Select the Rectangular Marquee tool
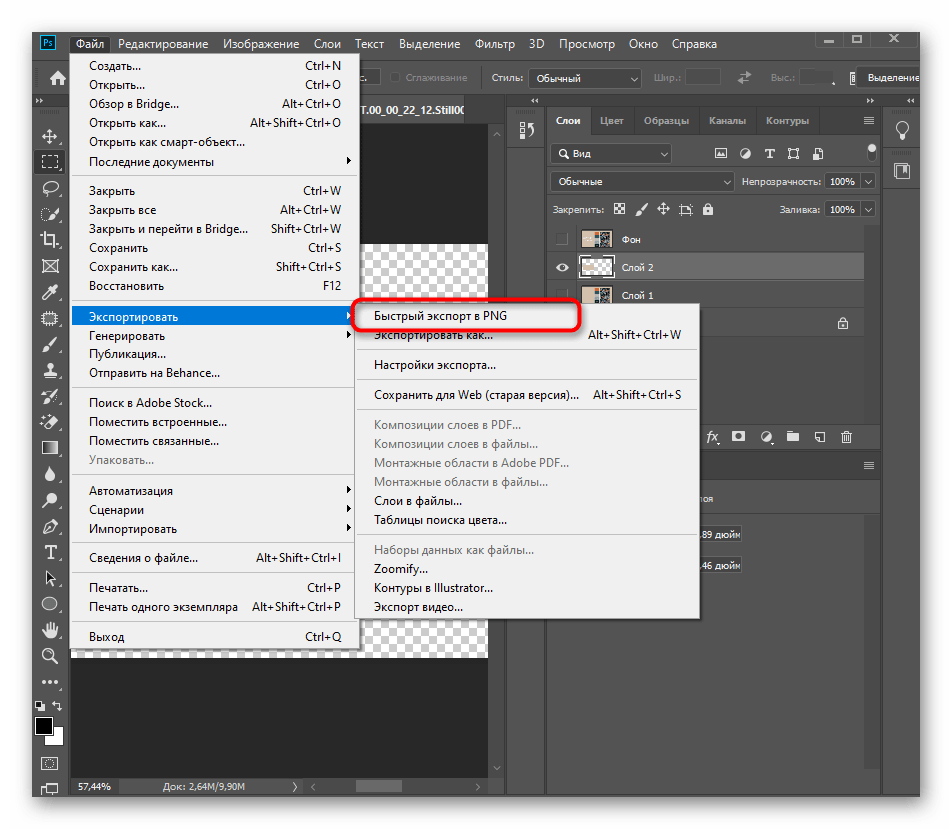952x829 pixels. click(x=50, y=162)
